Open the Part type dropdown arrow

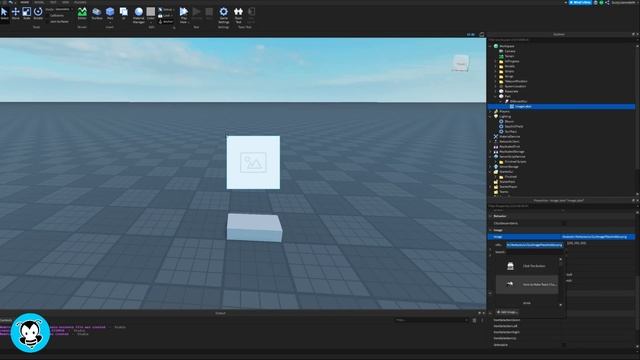click(x=110, y=22)
